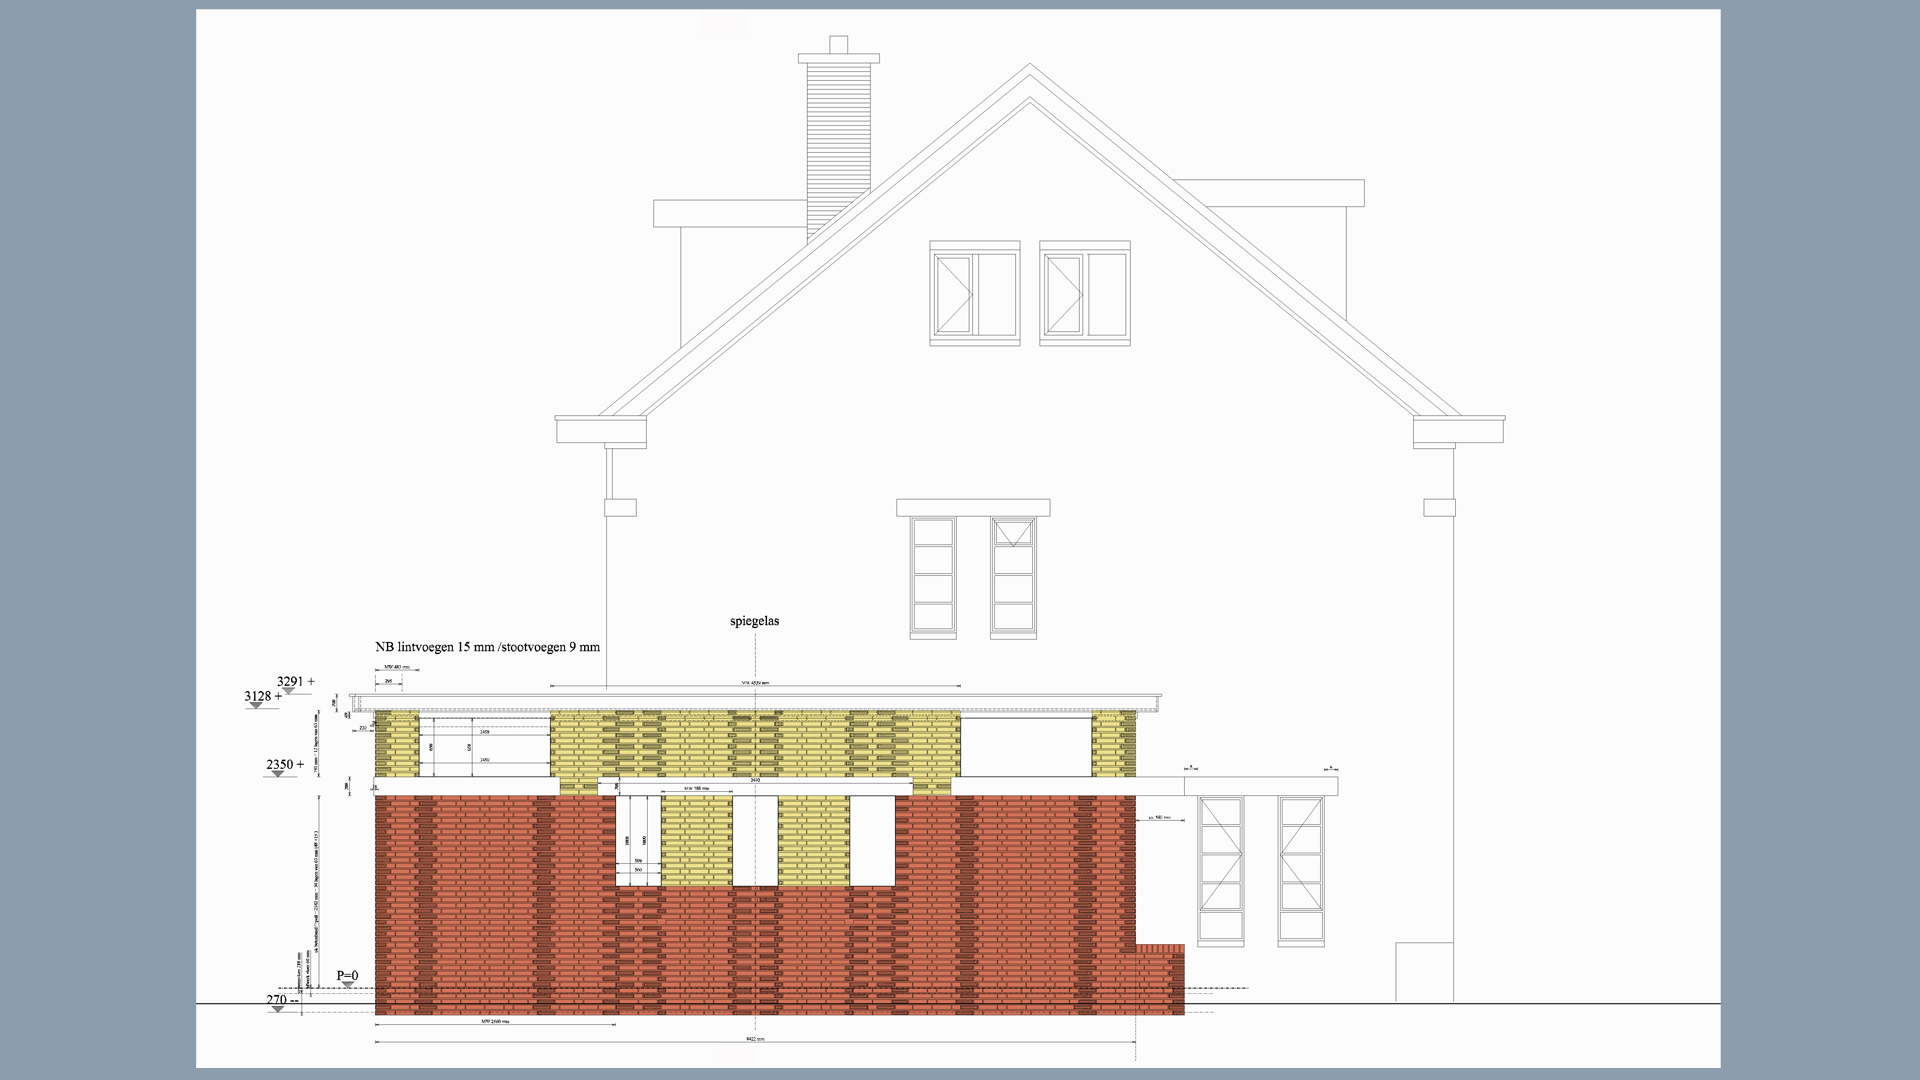Click the '8422 mm' total width dimension
The width and height of the screenshot is (1920, 1080).
point(755,1040)
